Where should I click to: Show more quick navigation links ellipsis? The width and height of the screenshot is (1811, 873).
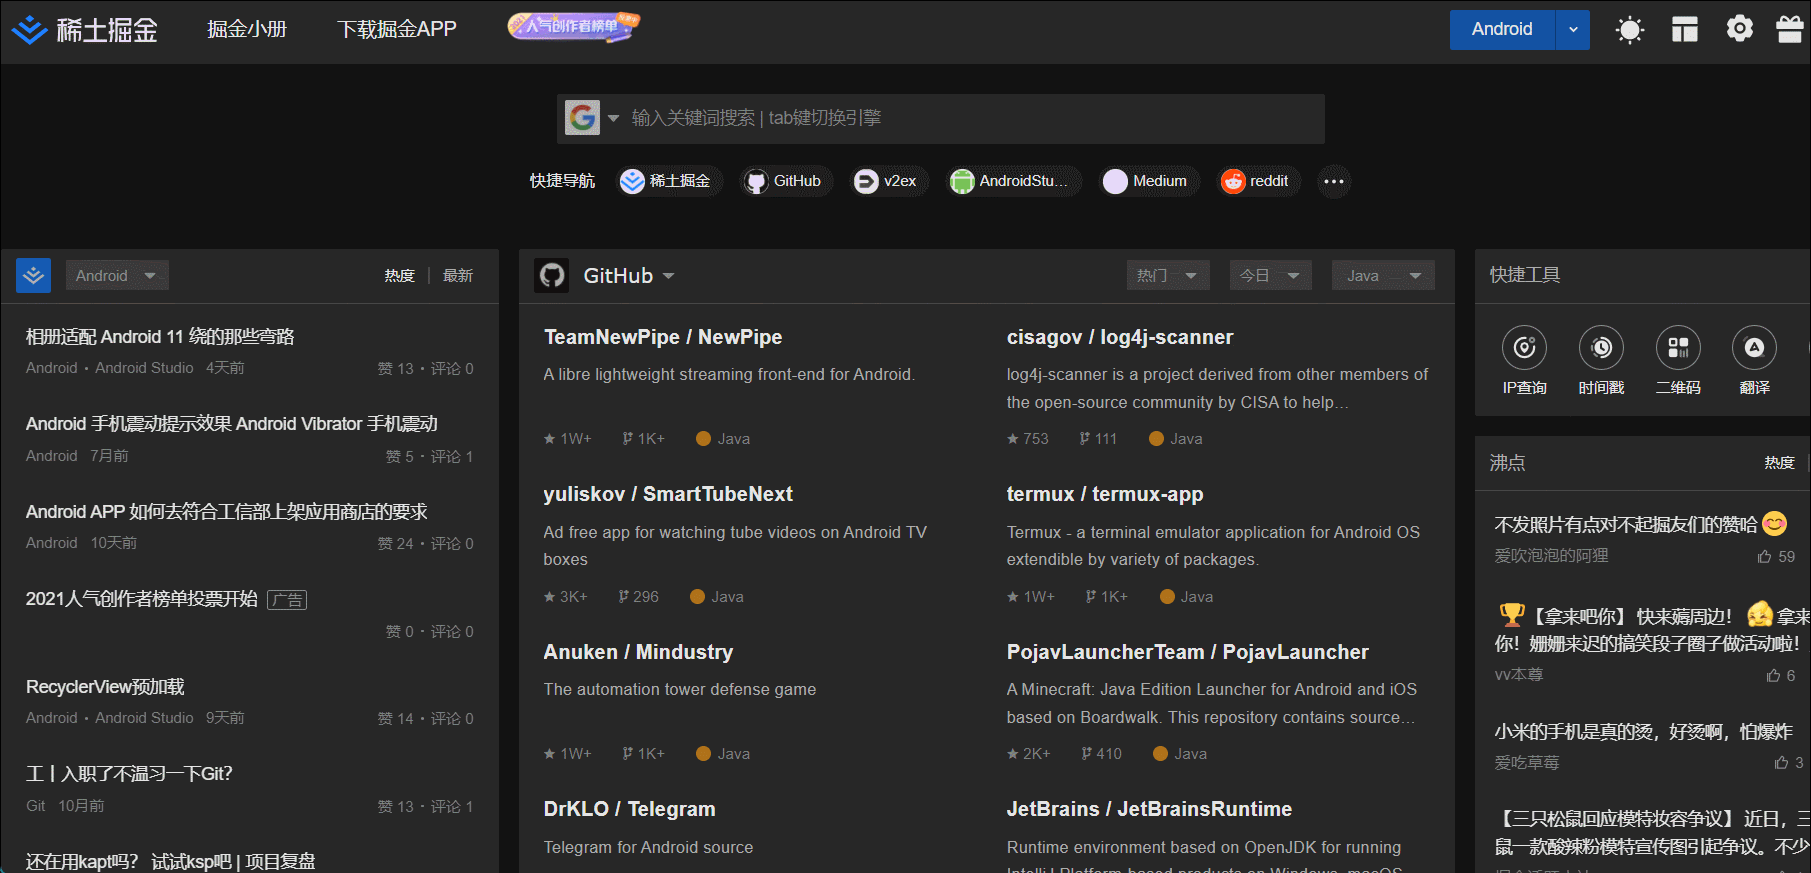click(x=1334, y=181)
